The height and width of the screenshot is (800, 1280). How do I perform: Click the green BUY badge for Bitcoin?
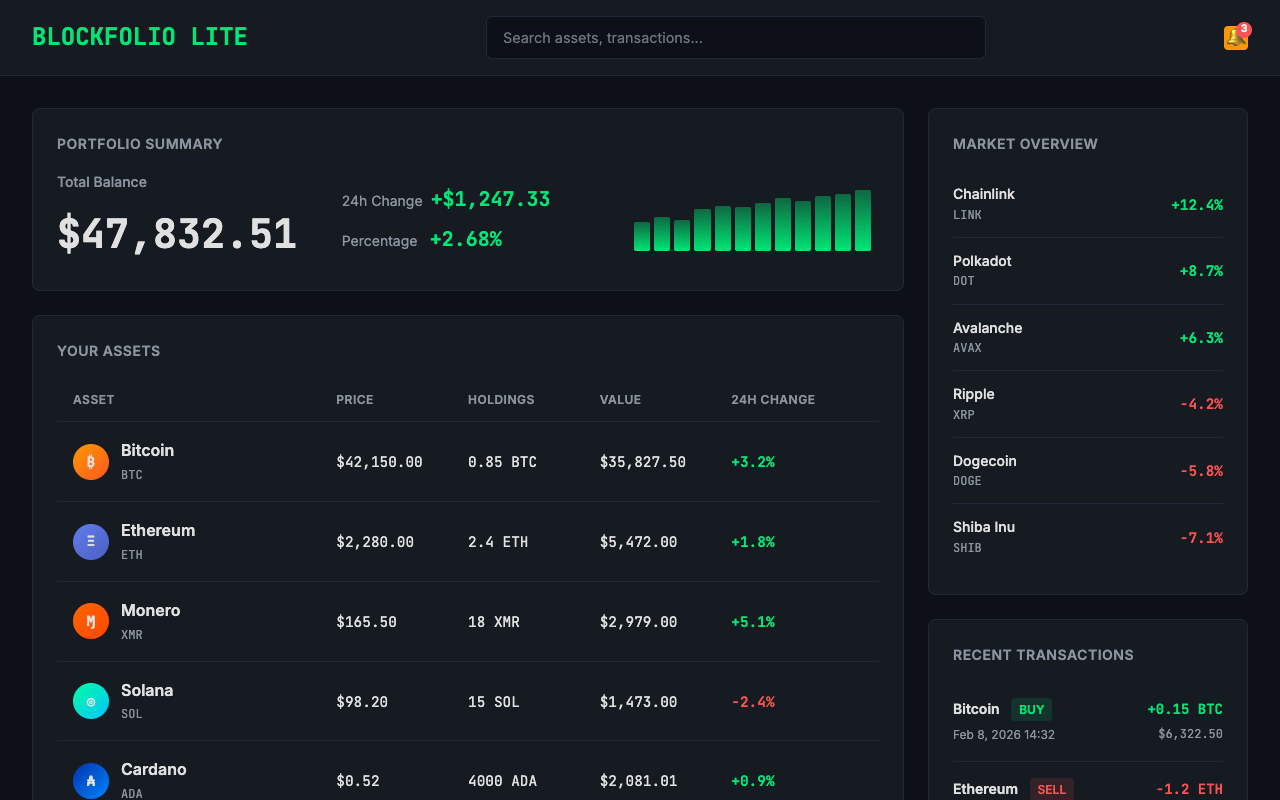(1031, 709)
